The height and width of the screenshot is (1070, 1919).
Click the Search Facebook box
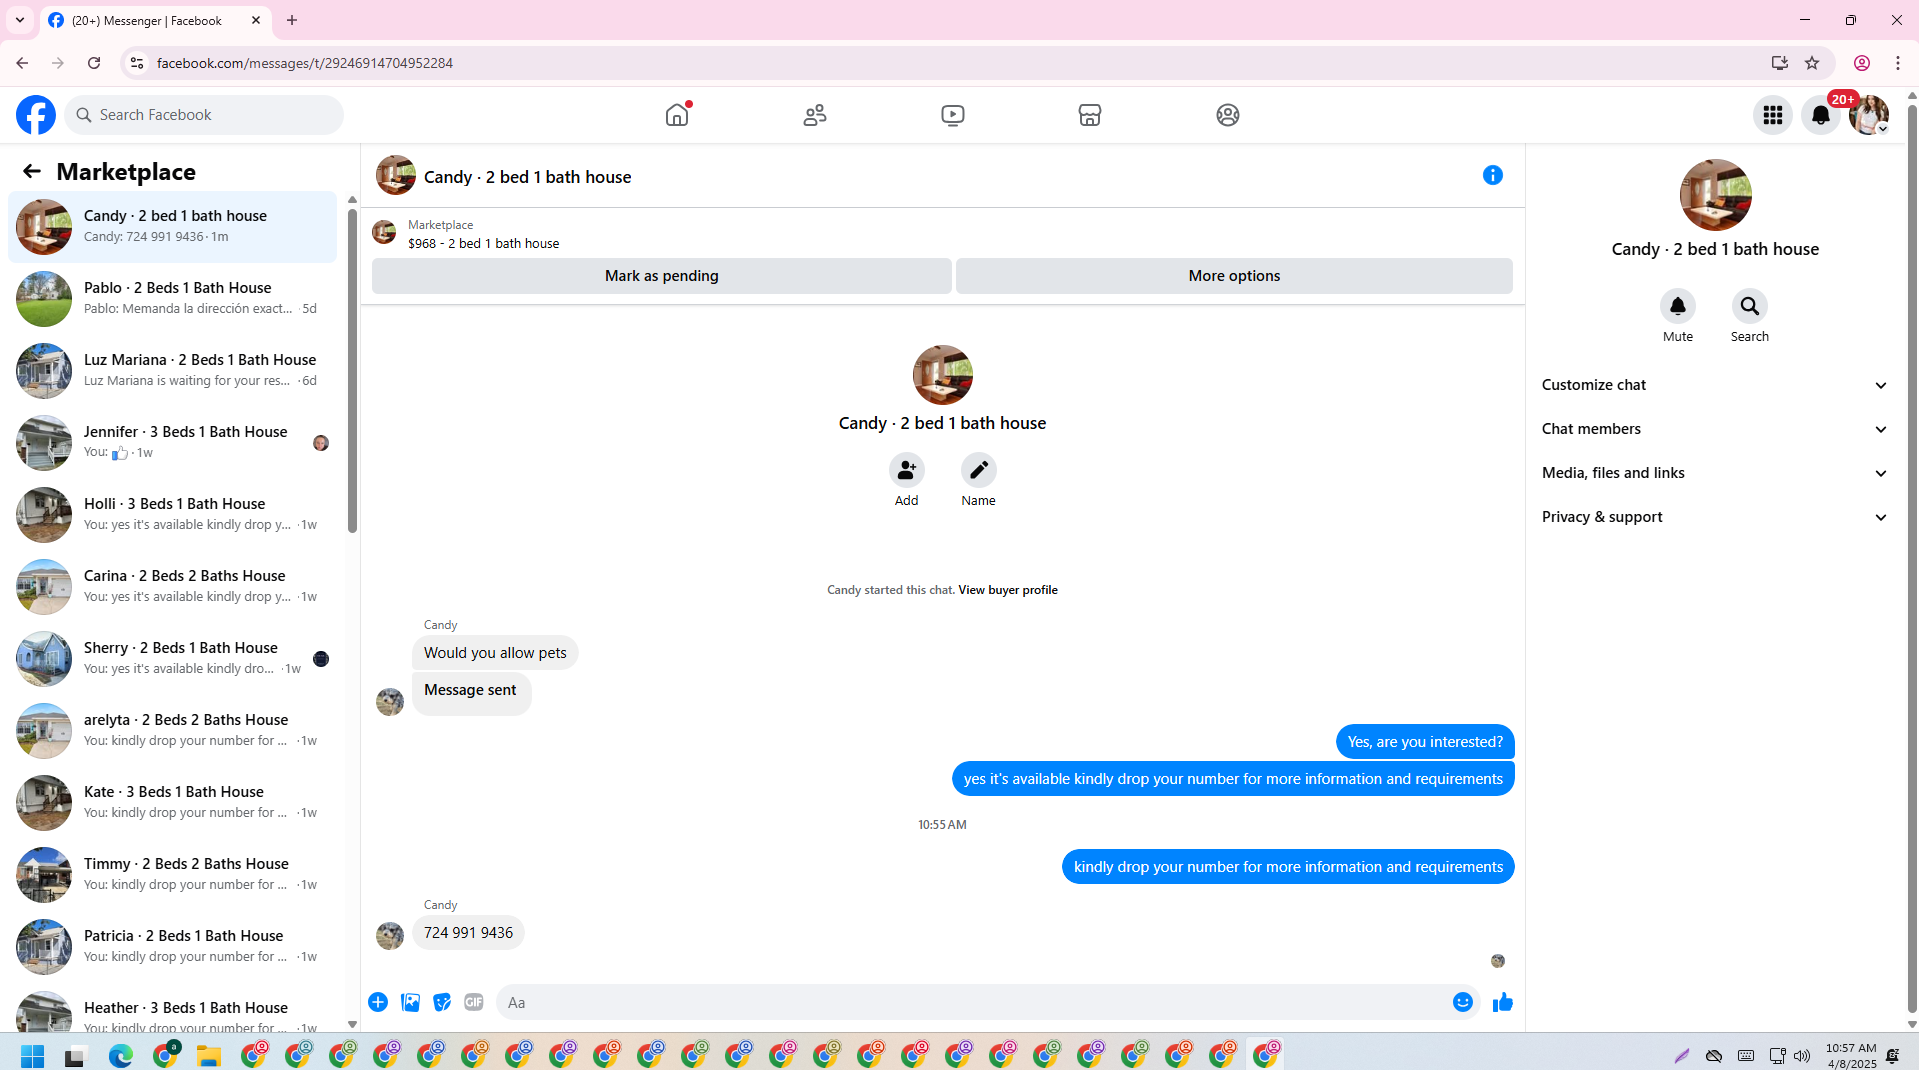tap(204, 115)
